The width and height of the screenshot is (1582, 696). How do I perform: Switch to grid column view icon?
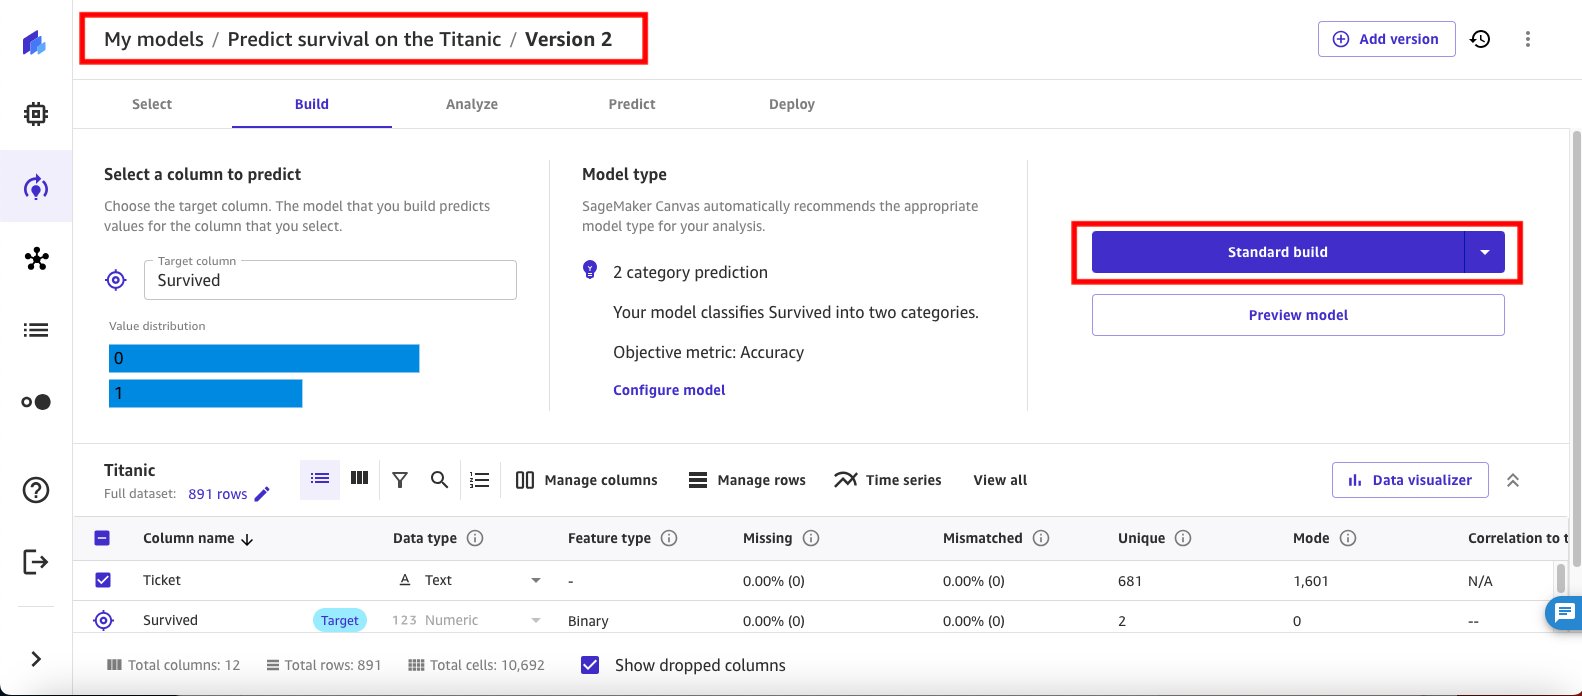[360, 479]
